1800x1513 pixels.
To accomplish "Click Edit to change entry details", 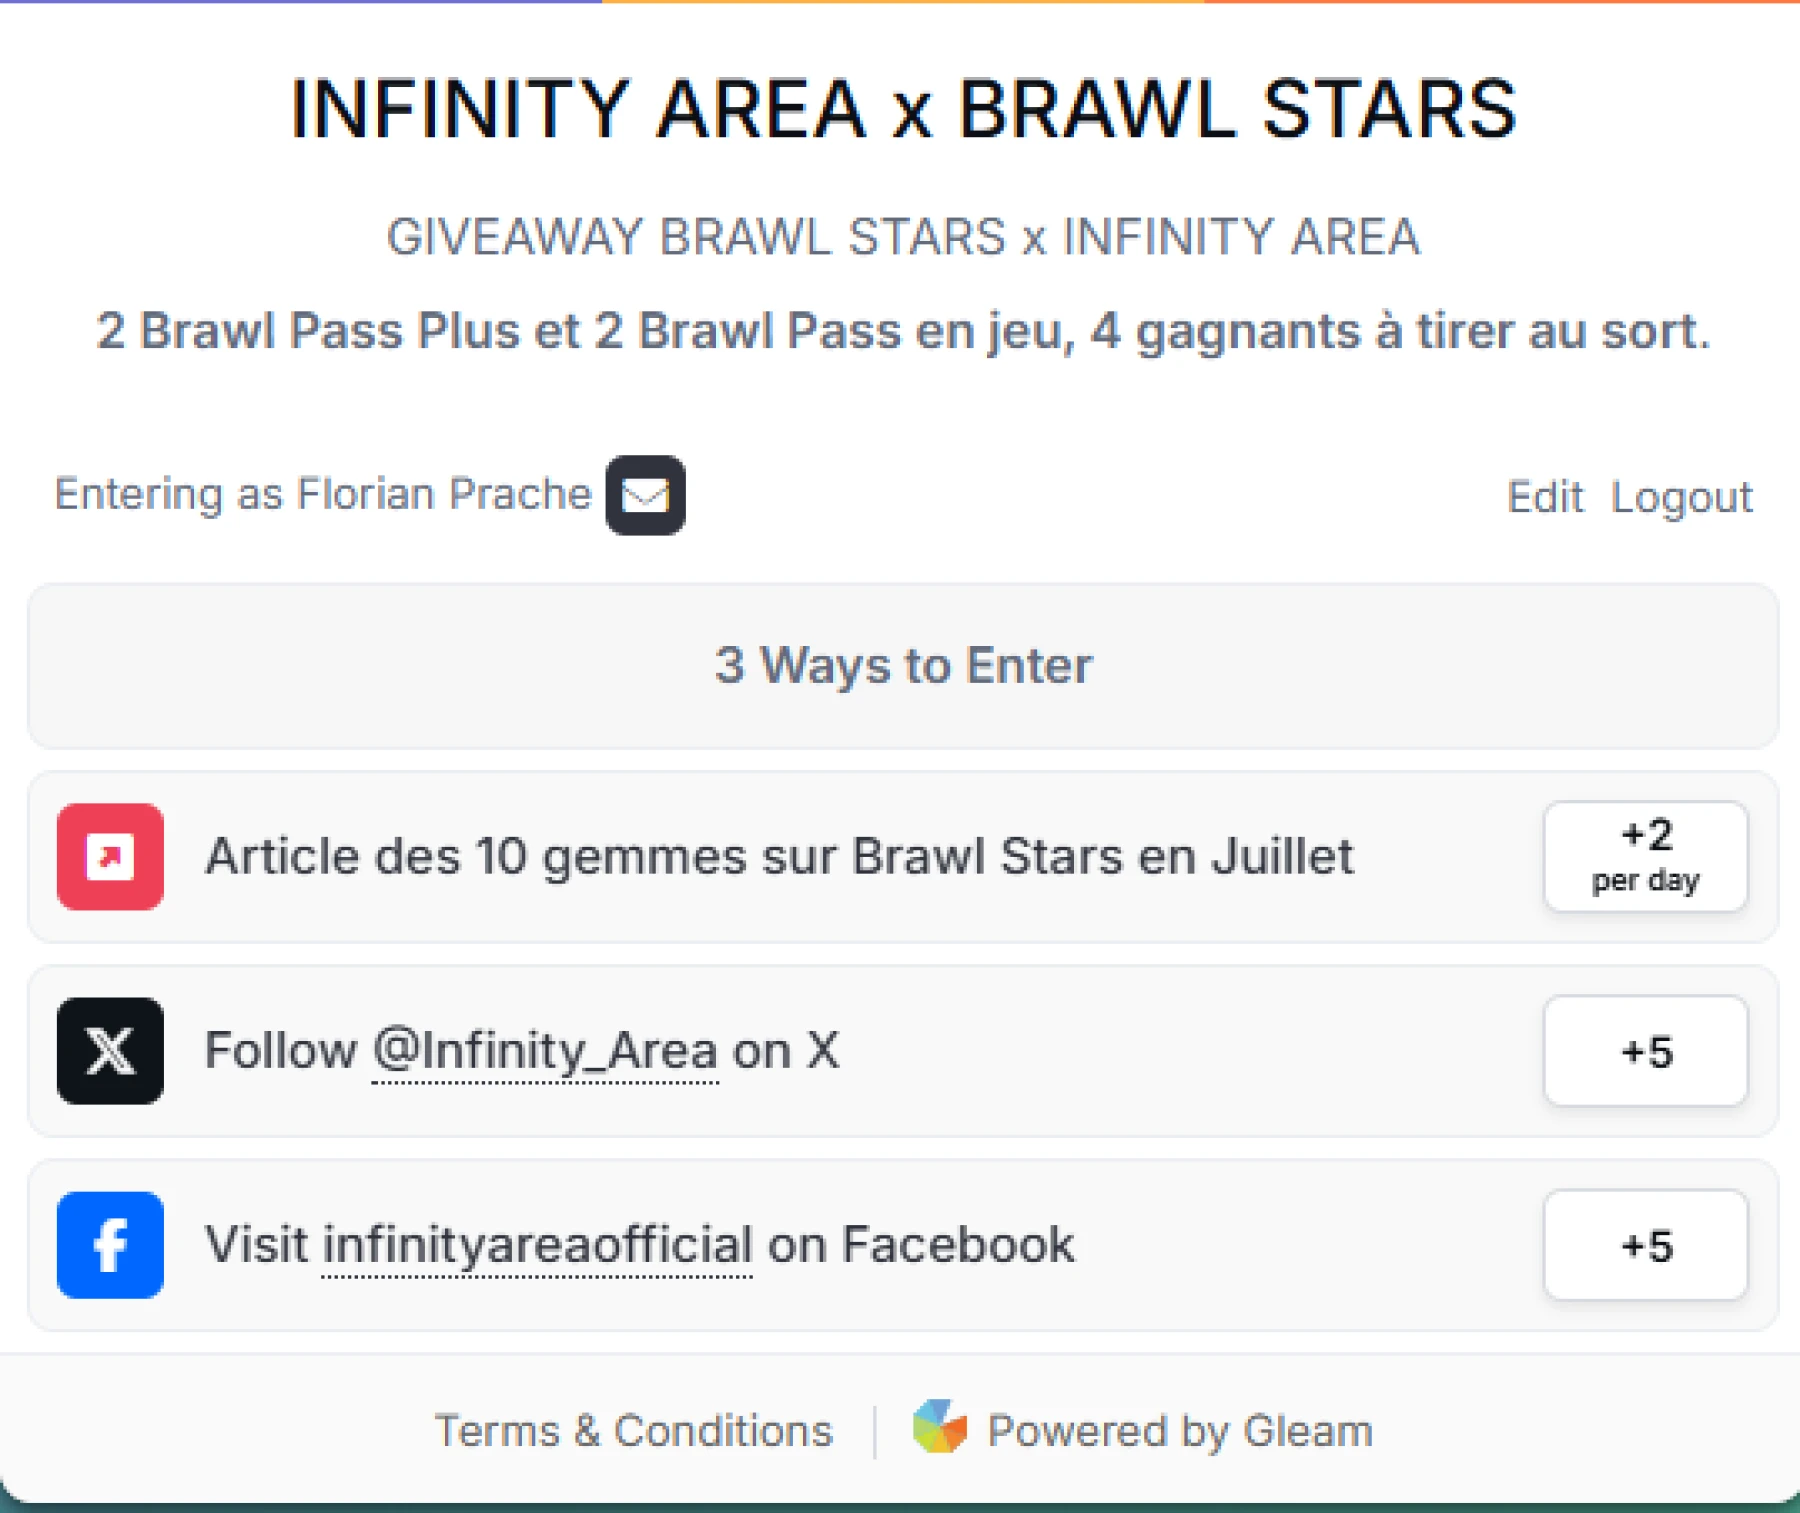I will pyautogui.click(x=1545, y=496).
